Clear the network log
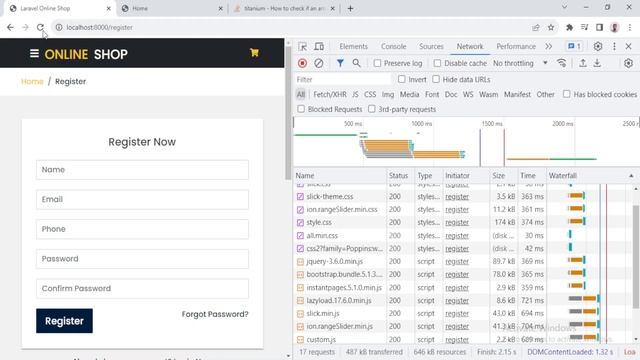 (x=319, y=63)
